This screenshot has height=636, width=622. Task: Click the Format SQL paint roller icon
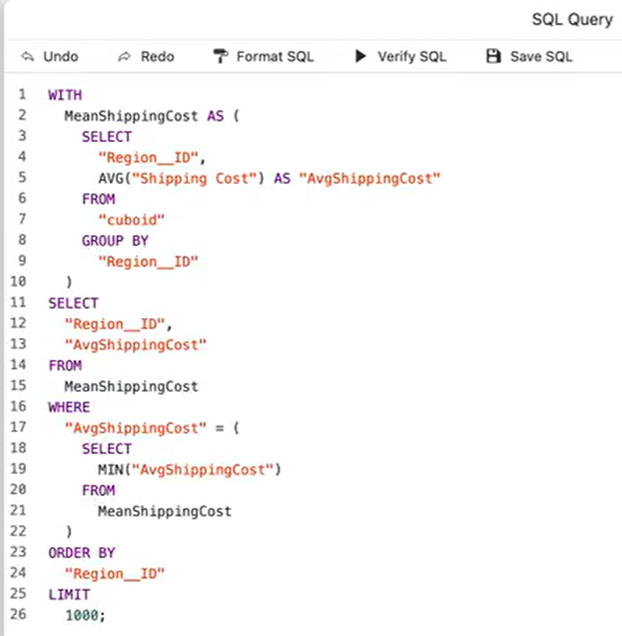coord(220,57)
